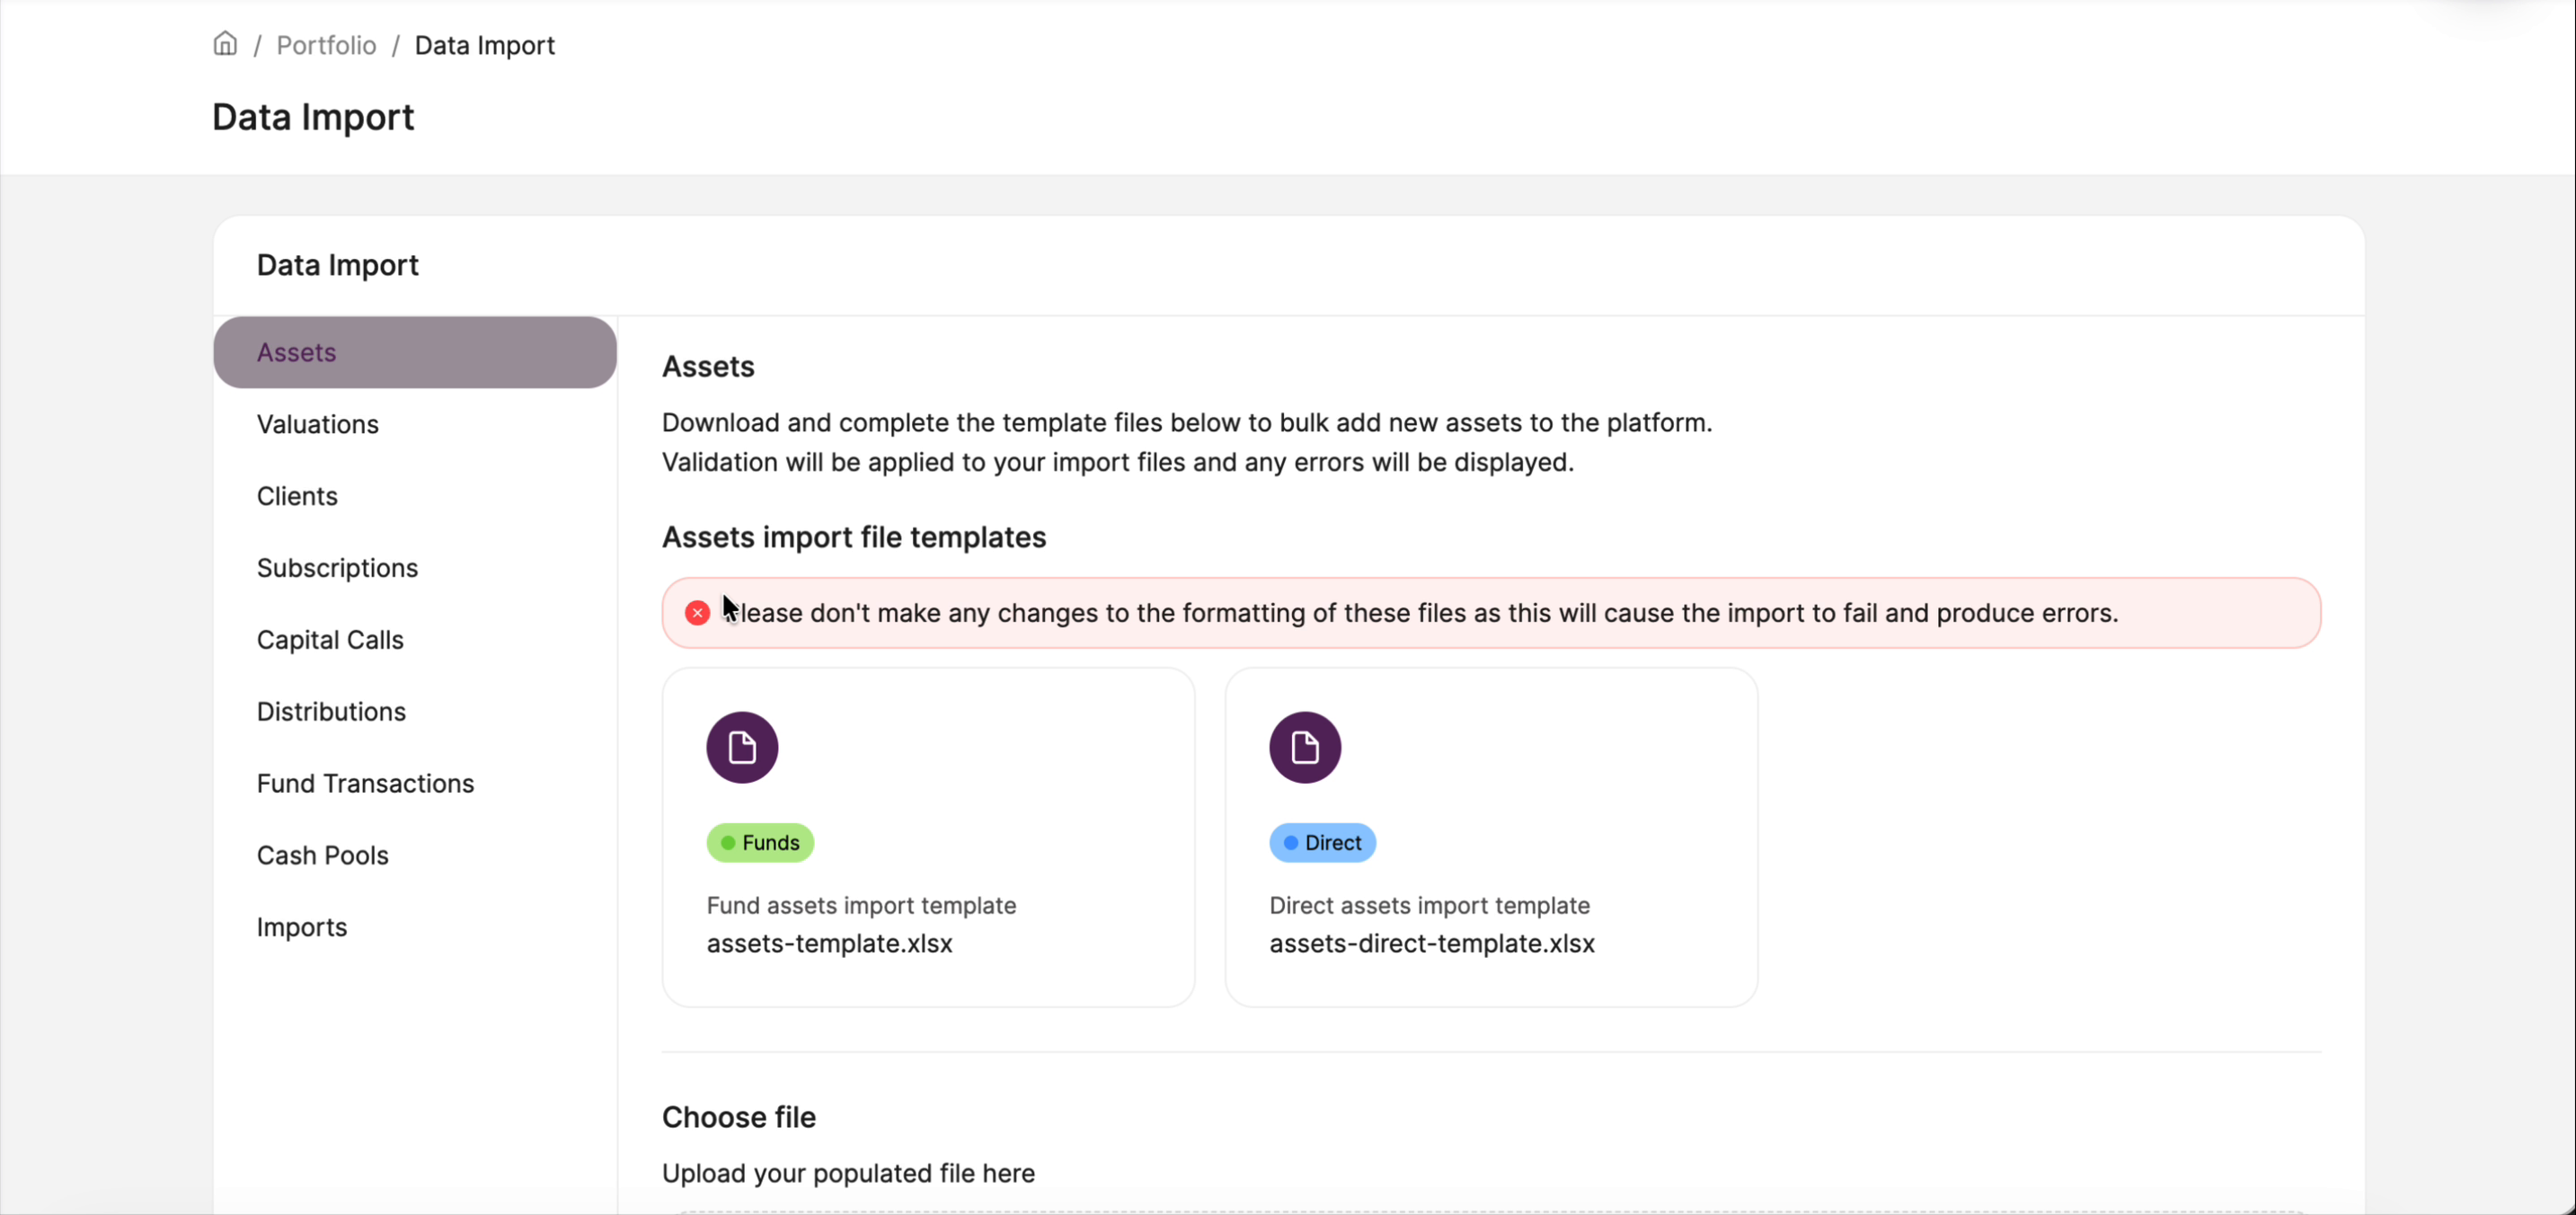
Task: Click the Funds template file icon
Action: [x=742, y=747]
